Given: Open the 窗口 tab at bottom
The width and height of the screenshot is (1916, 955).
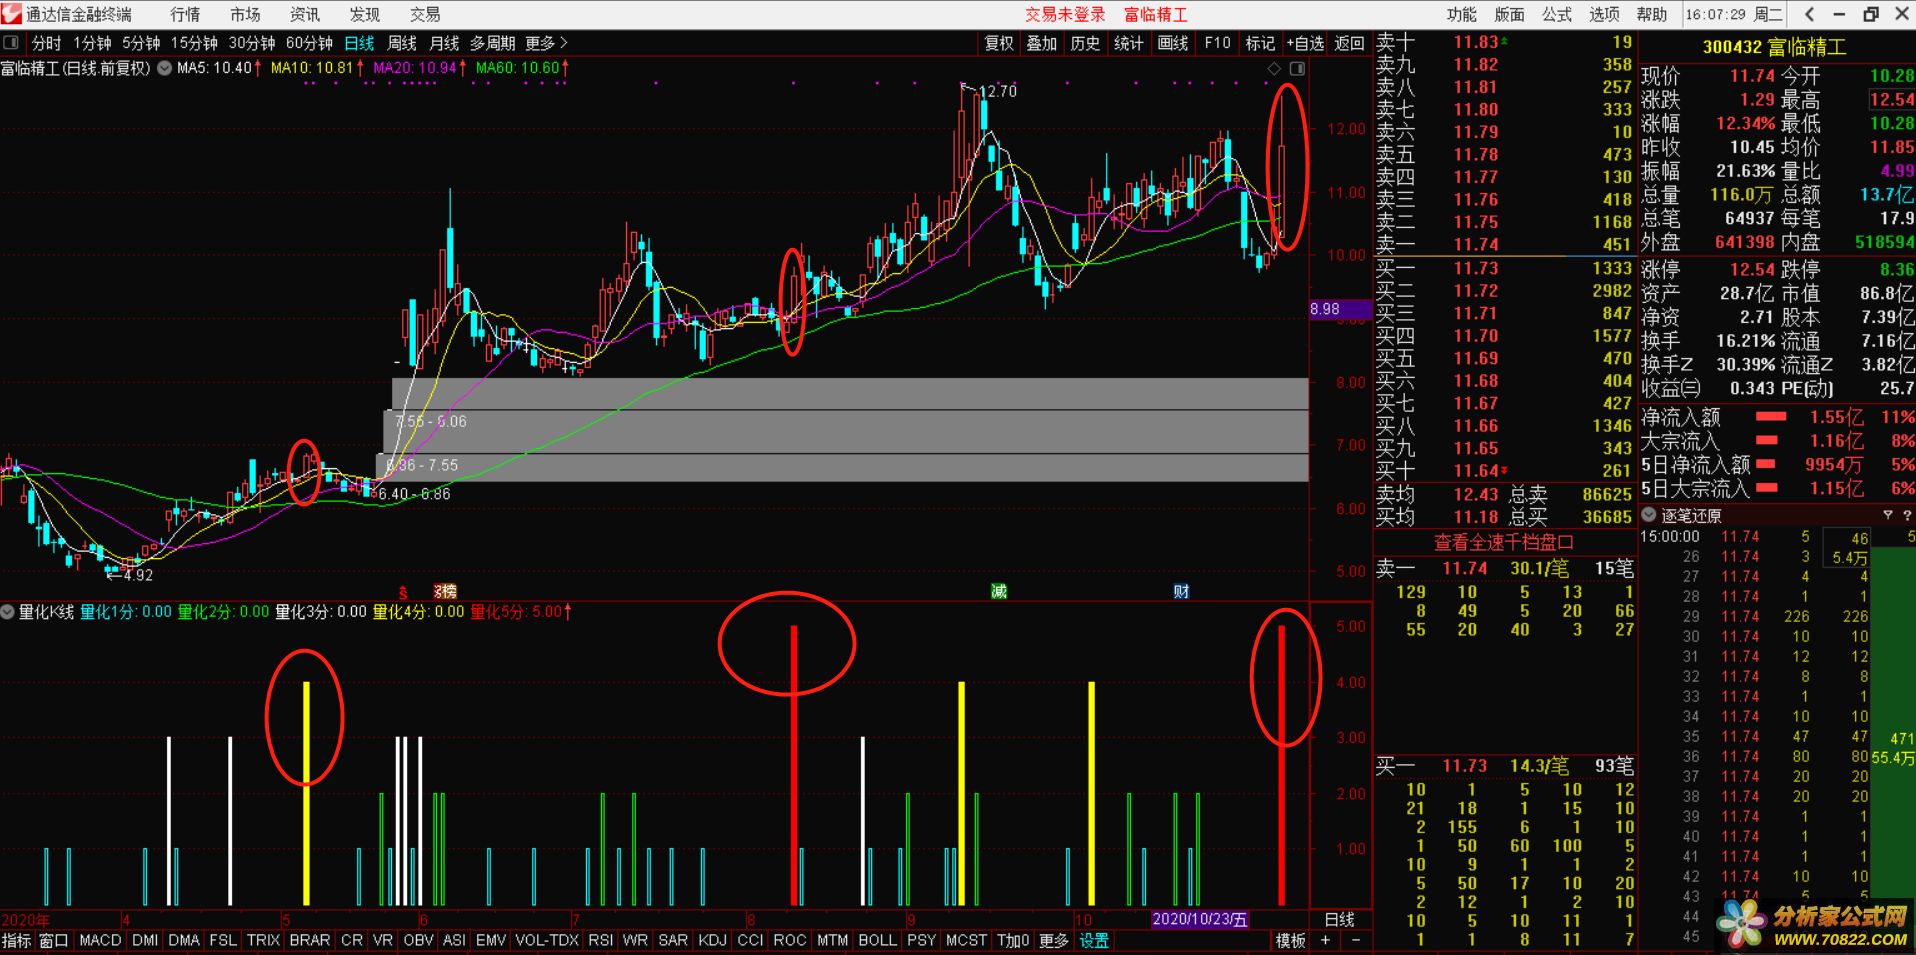Looking at the screenshot, I should (53, 940).
